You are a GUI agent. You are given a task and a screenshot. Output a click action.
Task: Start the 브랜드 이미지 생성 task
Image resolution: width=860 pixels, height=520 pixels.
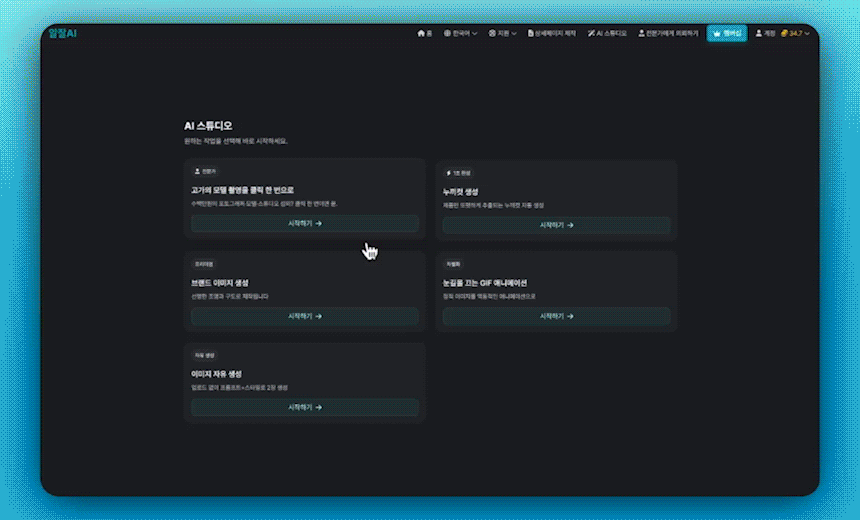point(305,316)
